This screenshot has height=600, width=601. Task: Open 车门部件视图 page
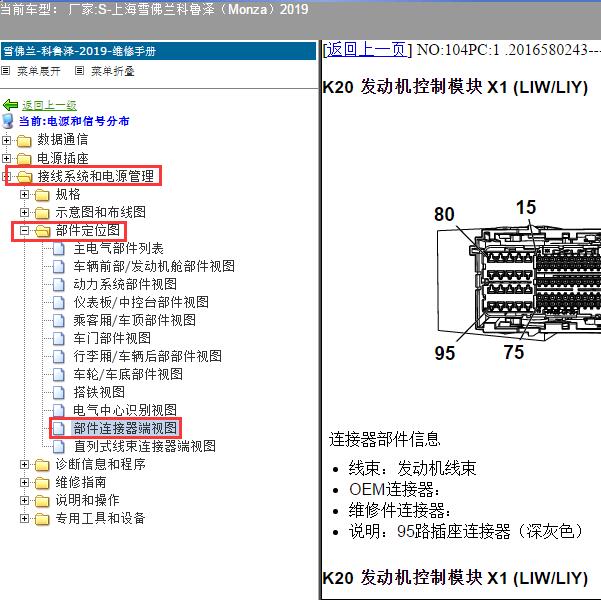[x=112, y=338]
